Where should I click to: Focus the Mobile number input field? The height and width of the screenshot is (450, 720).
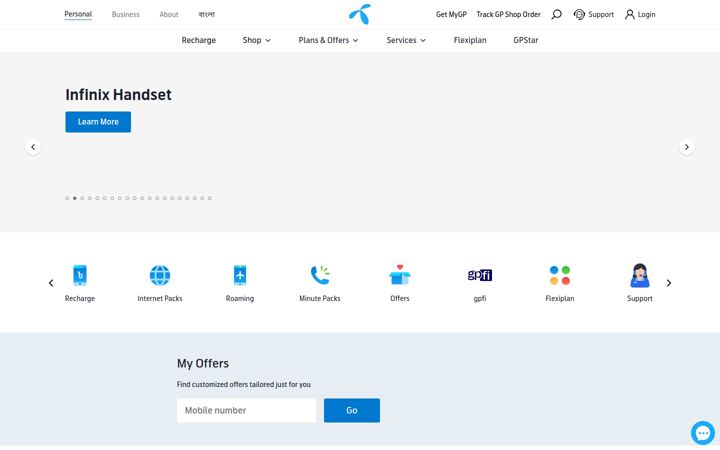pos(247,410)
